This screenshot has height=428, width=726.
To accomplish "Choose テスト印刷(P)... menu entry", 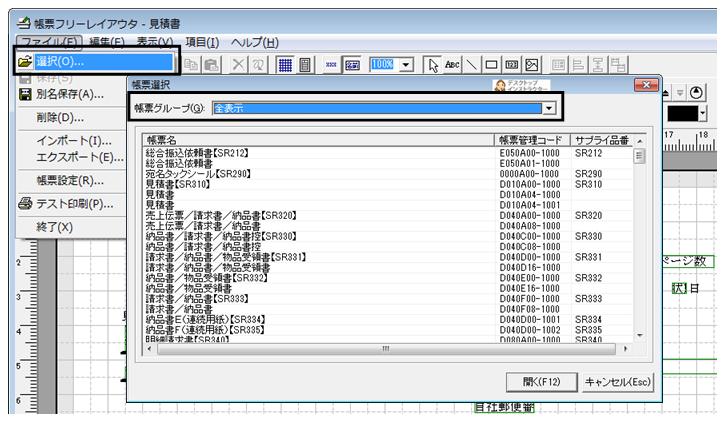I will pos(75,204).
